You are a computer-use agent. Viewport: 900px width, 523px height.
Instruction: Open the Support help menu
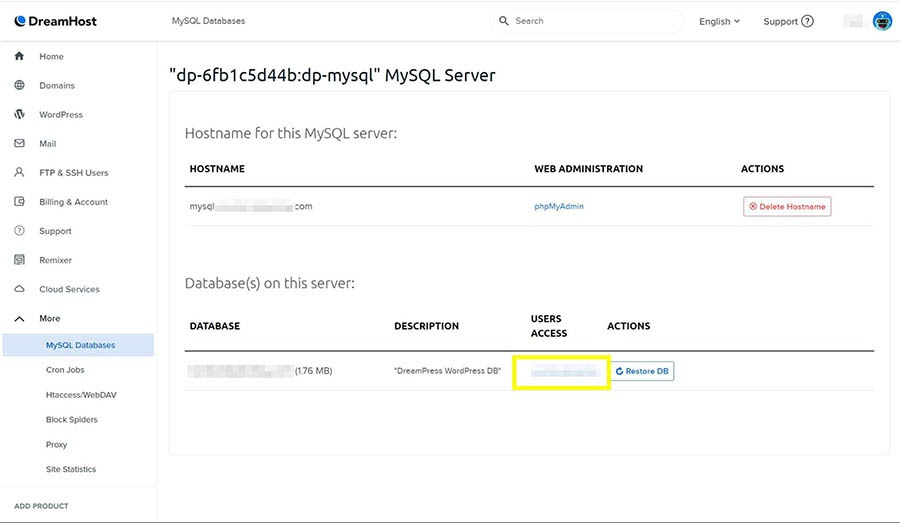[788, 21]
